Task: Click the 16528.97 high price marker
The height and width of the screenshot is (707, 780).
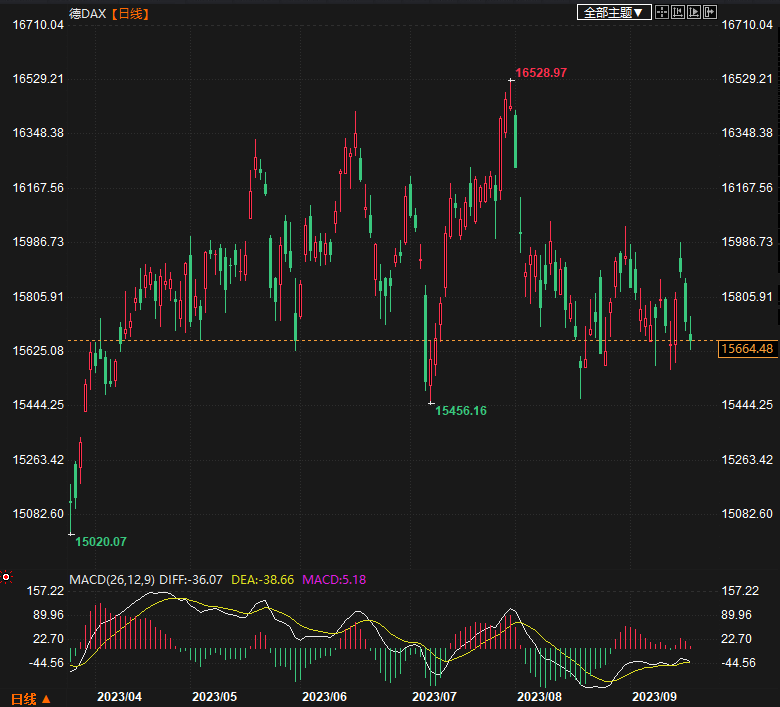Action: [x=541, y=73]
